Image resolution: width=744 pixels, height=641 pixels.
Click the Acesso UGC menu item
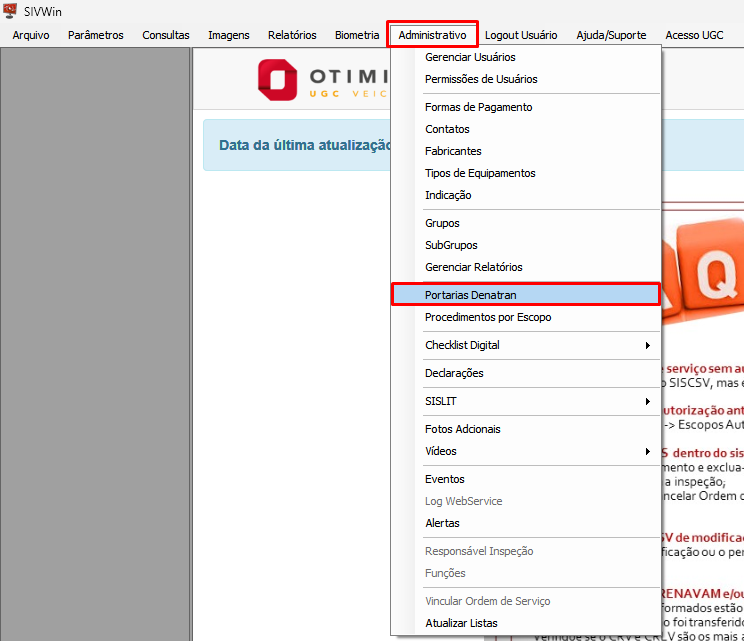tap(694, 35)
